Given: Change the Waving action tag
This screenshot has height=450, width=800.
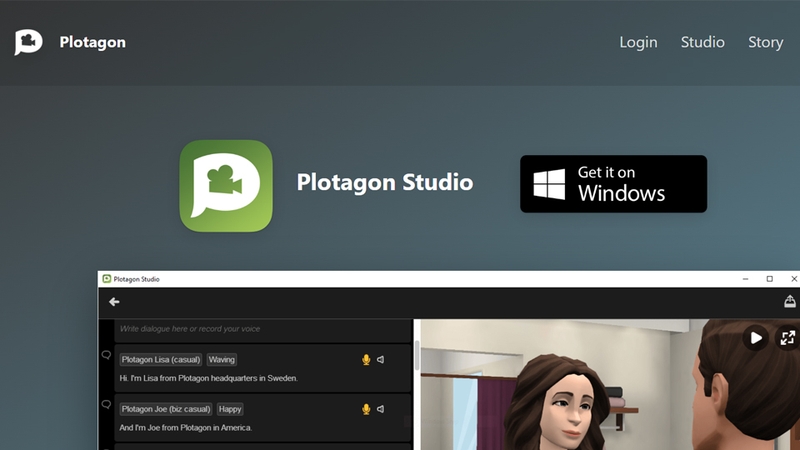Looking at the screenshot, I should pyautogui.click(x=221, y=360).
